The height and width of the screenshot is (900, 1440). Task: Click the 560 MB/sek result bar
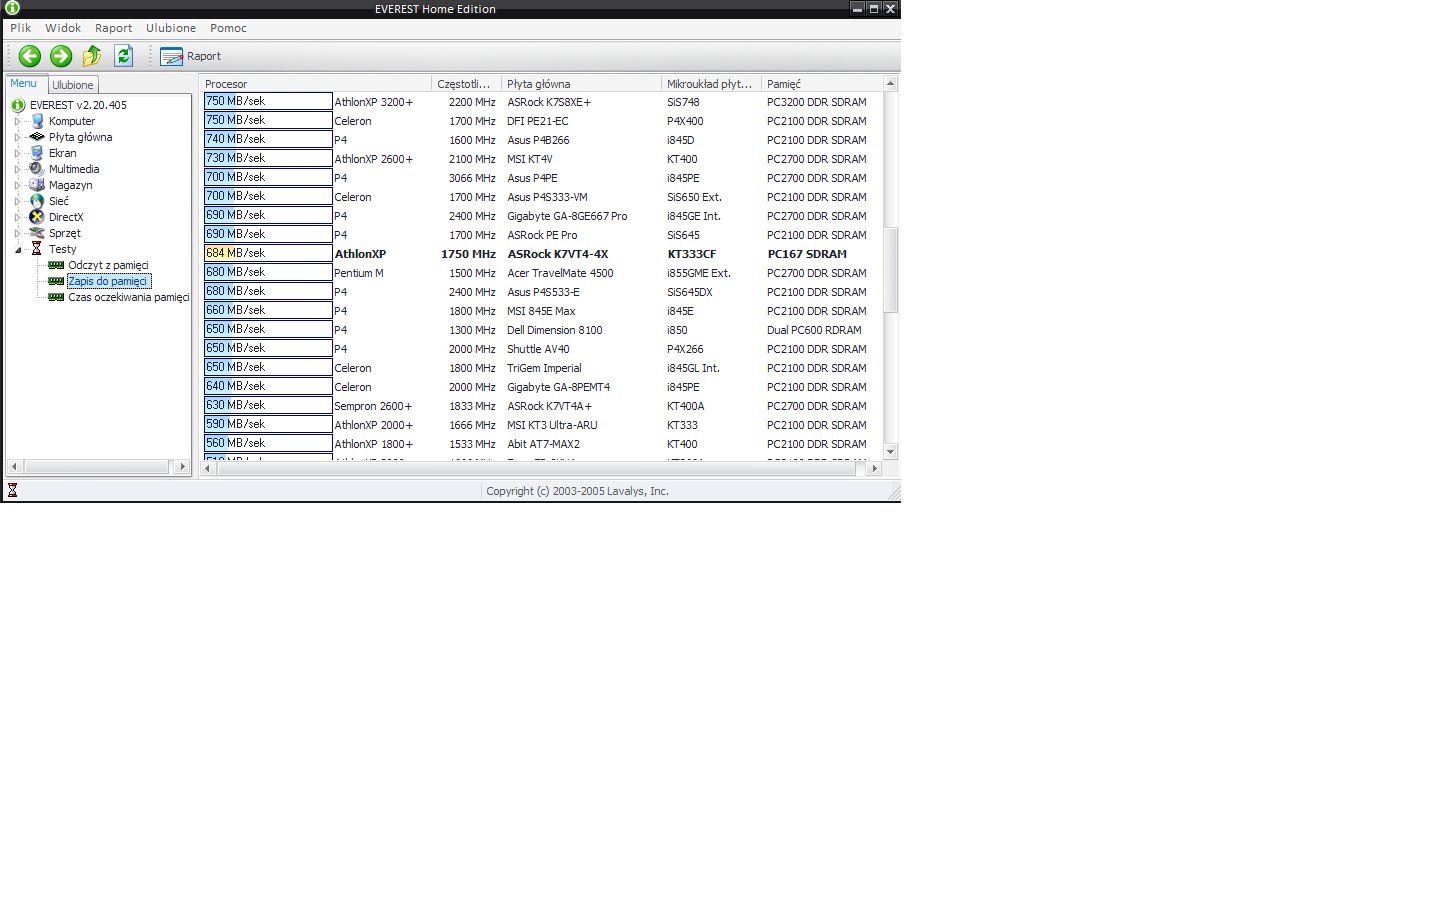pos(268,444)
